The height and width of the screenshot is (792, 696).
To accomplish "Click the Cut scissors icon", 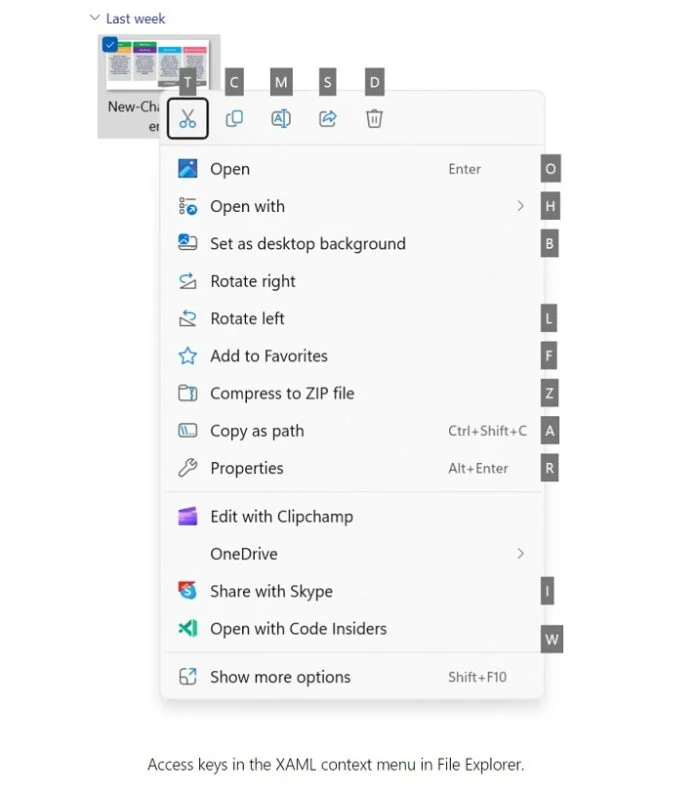I will coord(187,119).
